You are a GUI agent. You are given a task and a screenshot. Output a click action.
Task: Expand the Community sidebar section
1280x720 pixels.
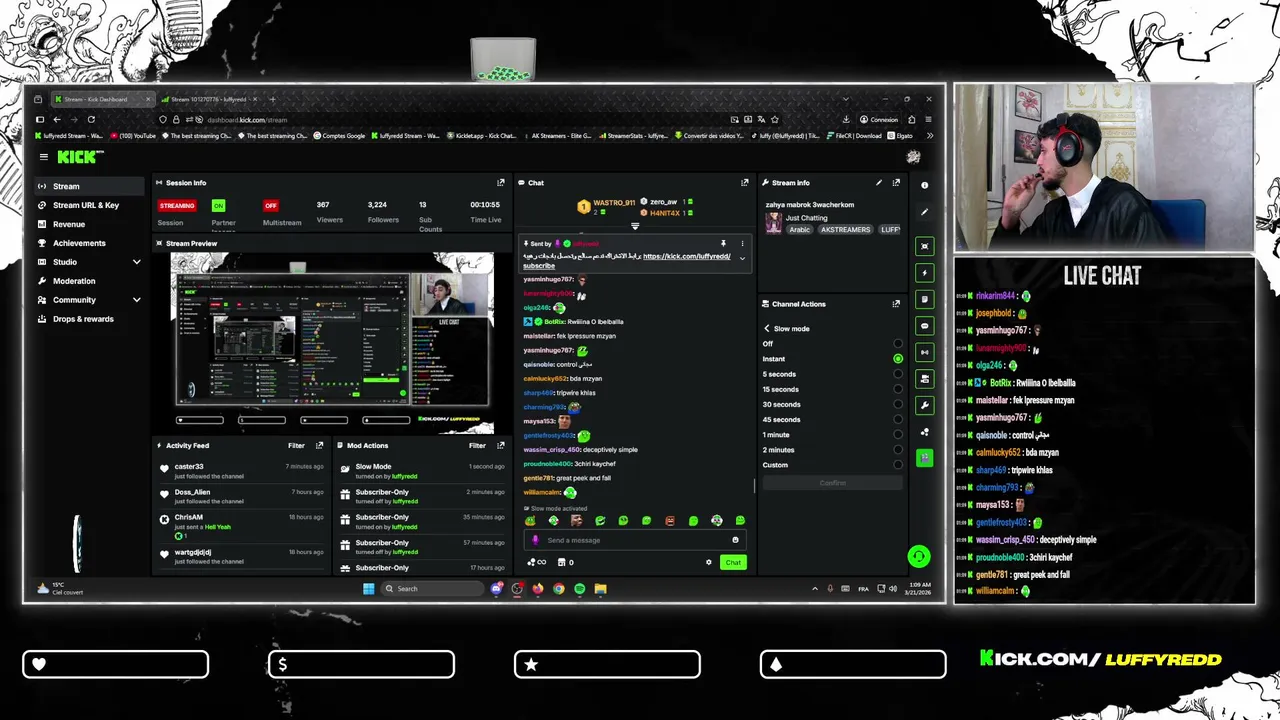[136, 300]
